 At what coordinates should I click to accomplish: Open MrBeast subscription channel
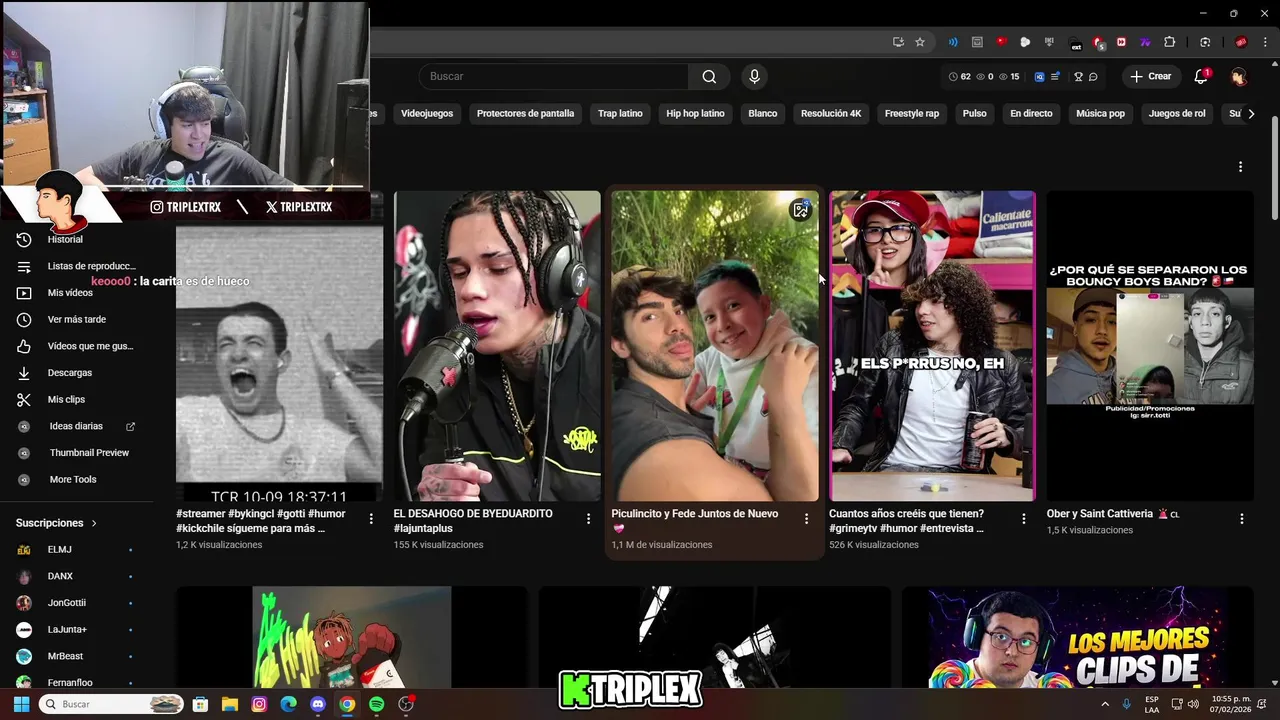(77, 656)
